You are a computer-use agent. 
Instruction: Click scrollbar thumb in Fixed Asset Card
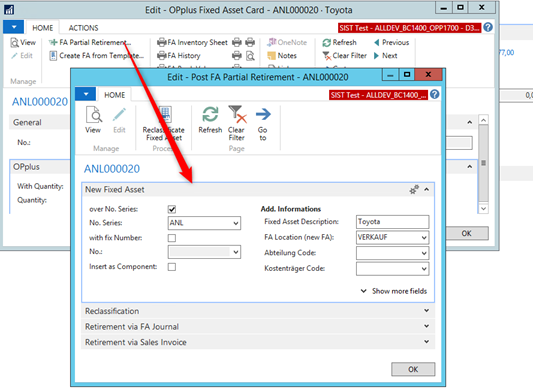click(483, 163)
